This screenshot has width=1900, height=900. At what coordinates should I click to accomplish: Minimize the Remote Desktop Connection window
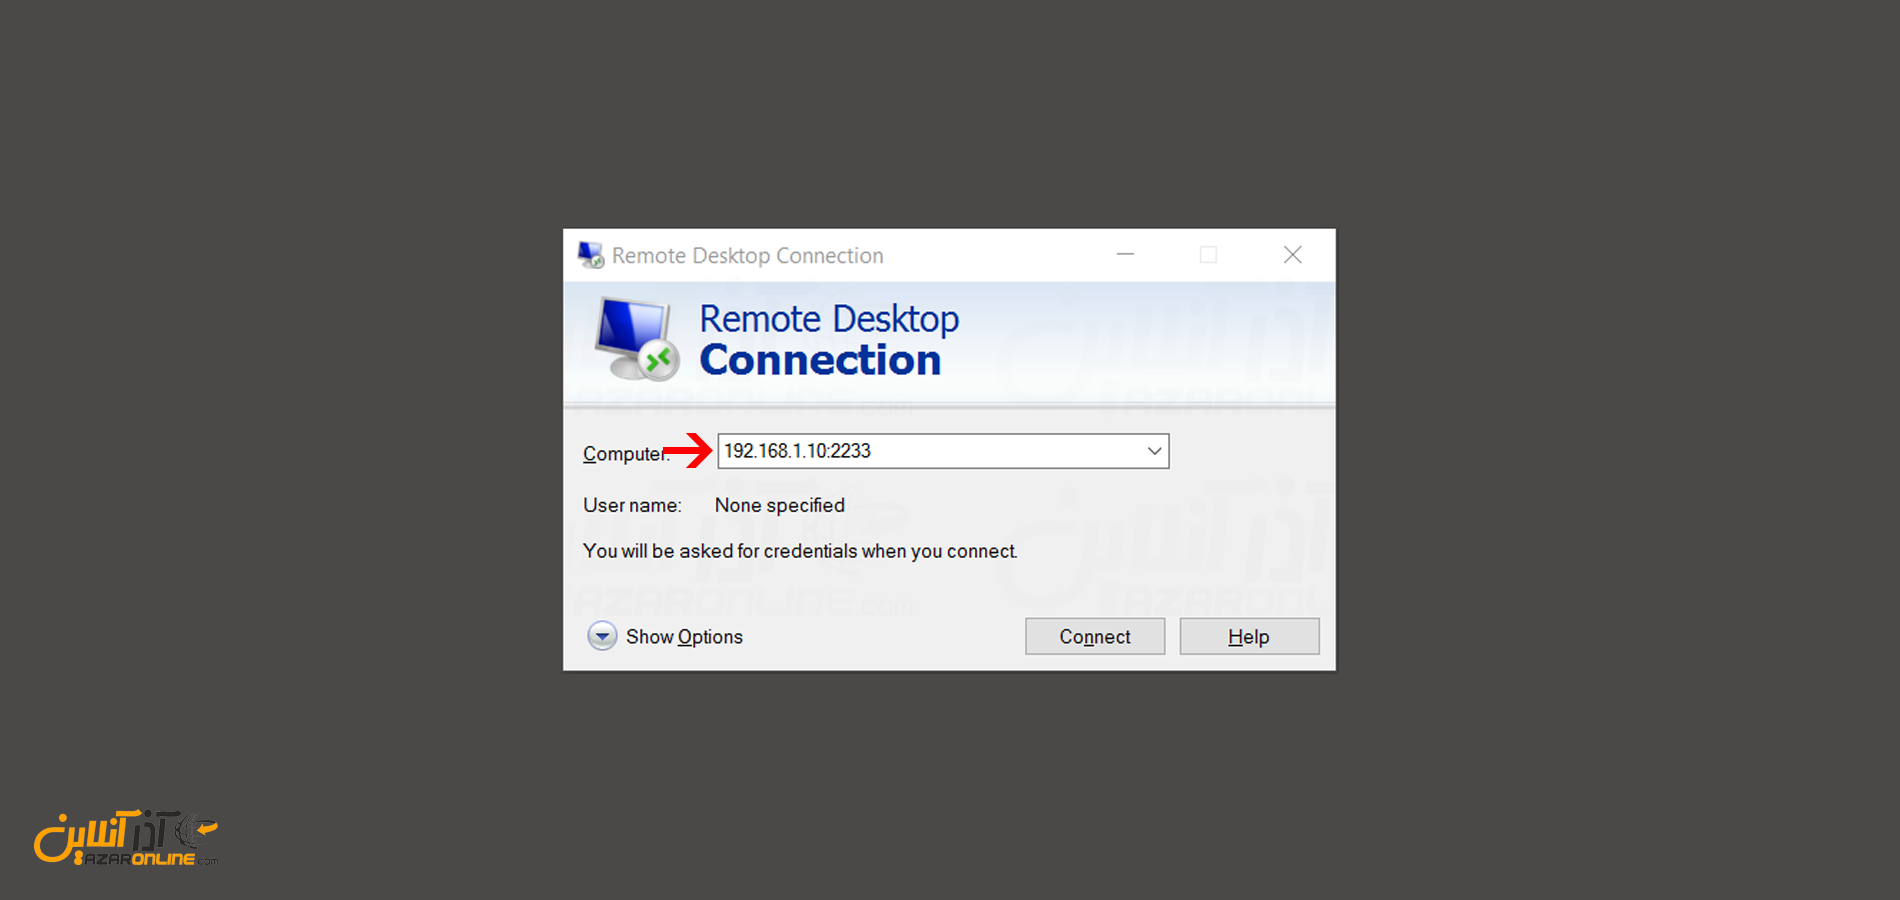[1125, 255]
